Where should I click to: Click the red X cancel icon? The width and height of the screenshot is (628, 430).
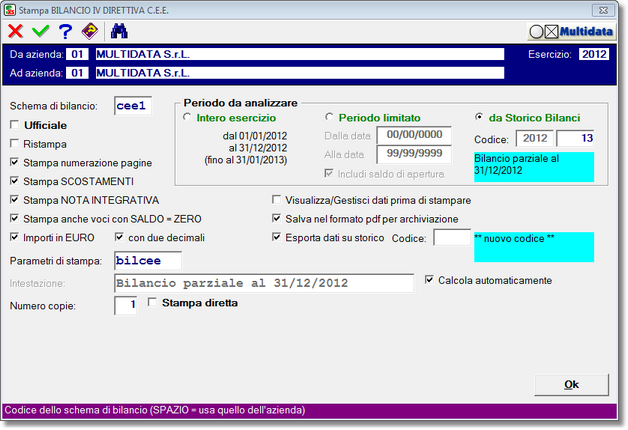pyautogui.click(x=16, y=31)
